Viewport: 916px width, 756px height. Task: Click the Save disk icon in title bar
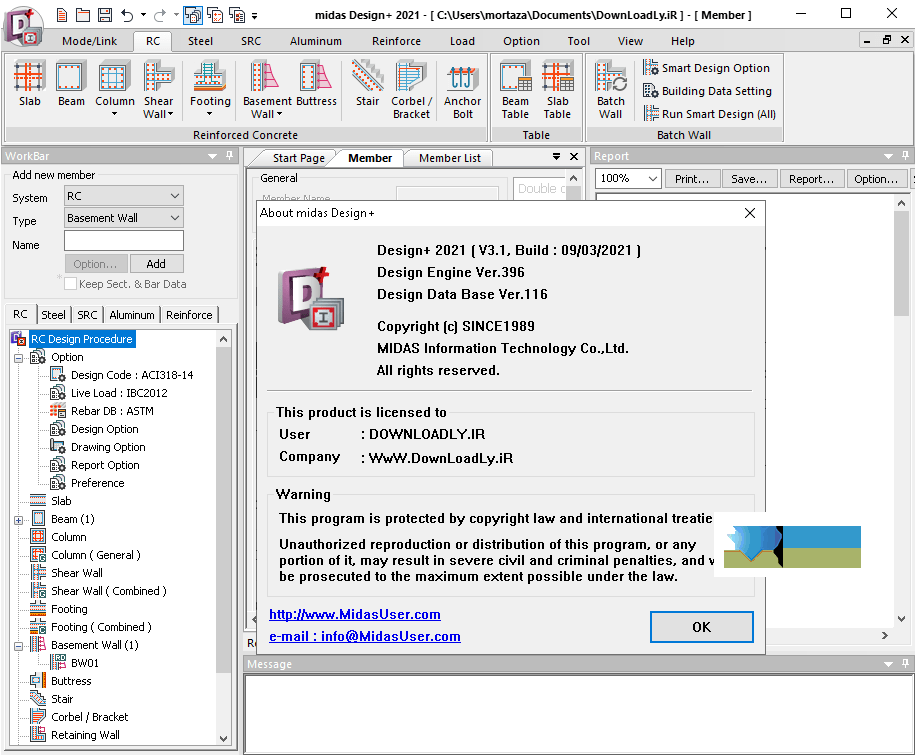pyautogui.click(x=105, y=15)
